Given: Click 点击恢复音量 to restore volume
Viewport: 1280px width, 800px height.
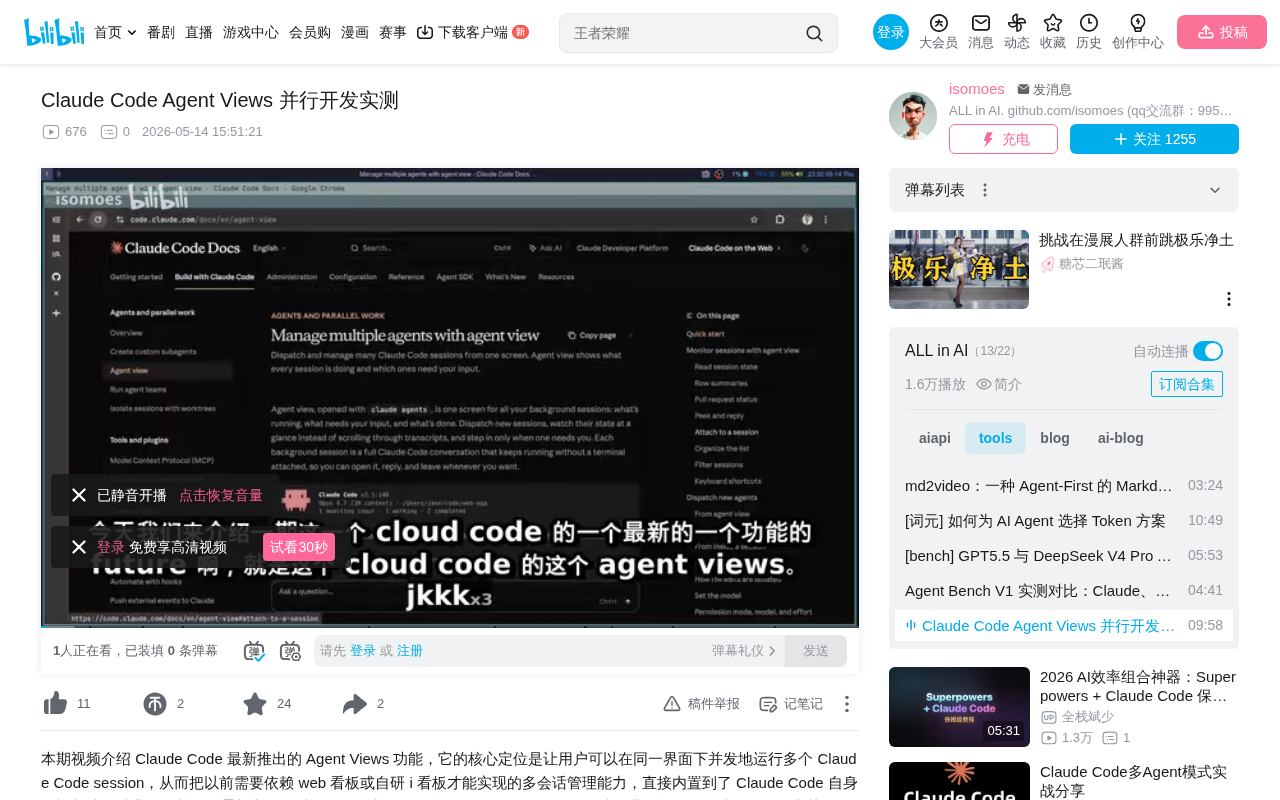Looking at the screenshot, I should click(221, 495).
